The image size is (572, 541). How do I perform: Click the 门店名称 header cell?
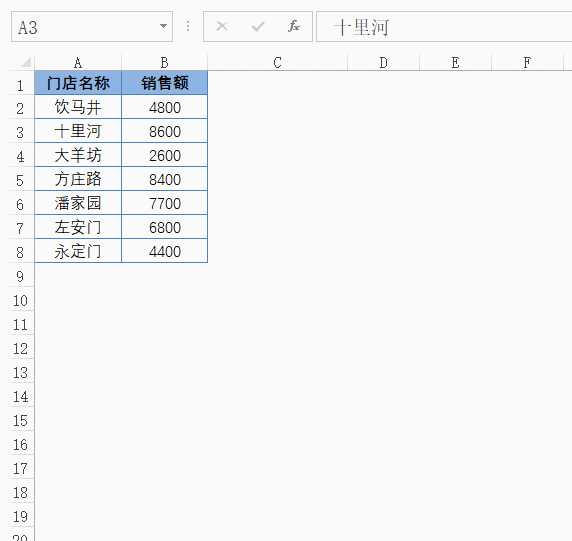(78, 83)
